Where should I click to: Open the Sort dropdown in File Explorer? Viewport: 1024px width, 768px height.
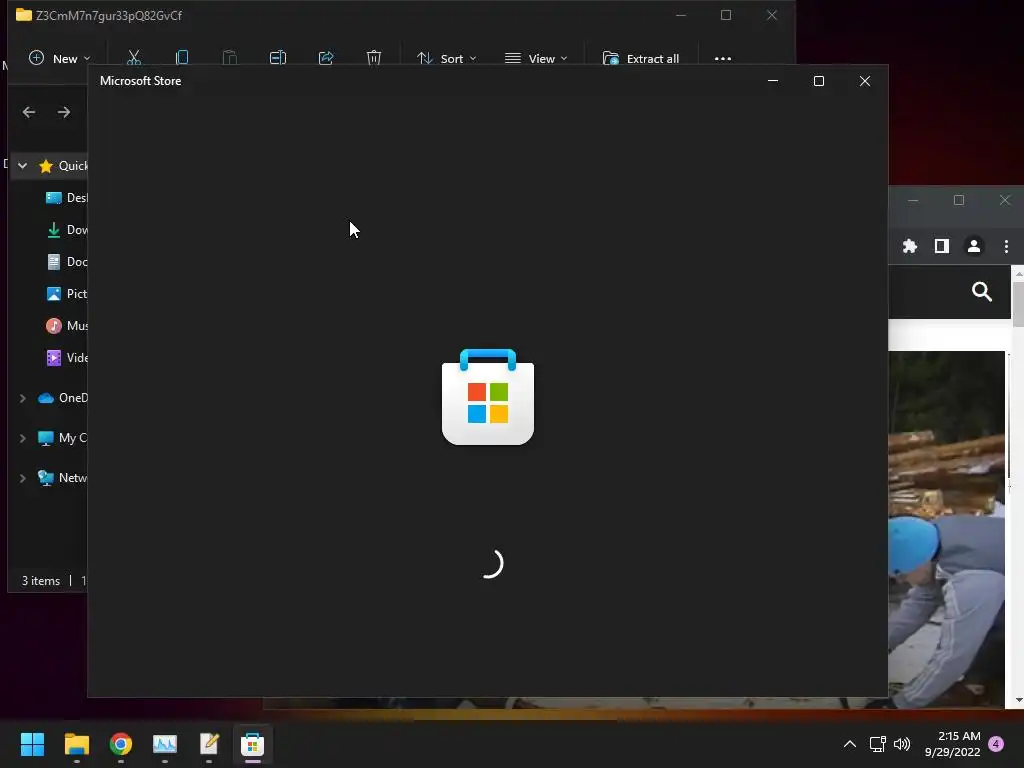click(447, 58)
